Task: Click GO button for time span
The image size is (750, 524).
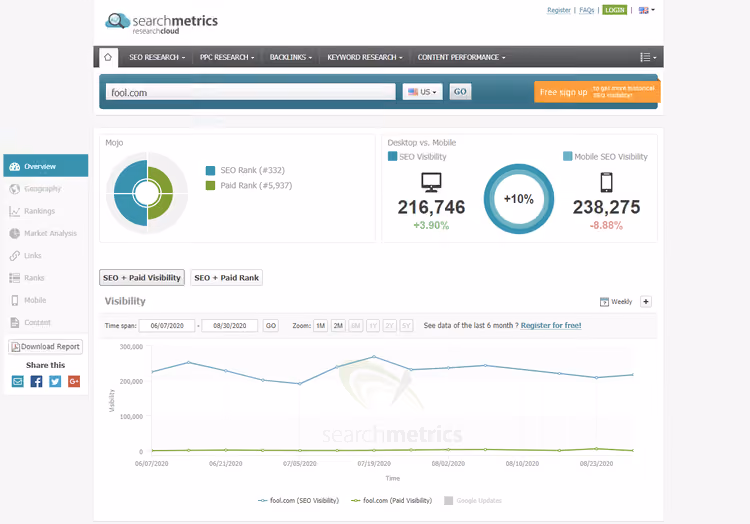Action: click(x=271, y=326)
